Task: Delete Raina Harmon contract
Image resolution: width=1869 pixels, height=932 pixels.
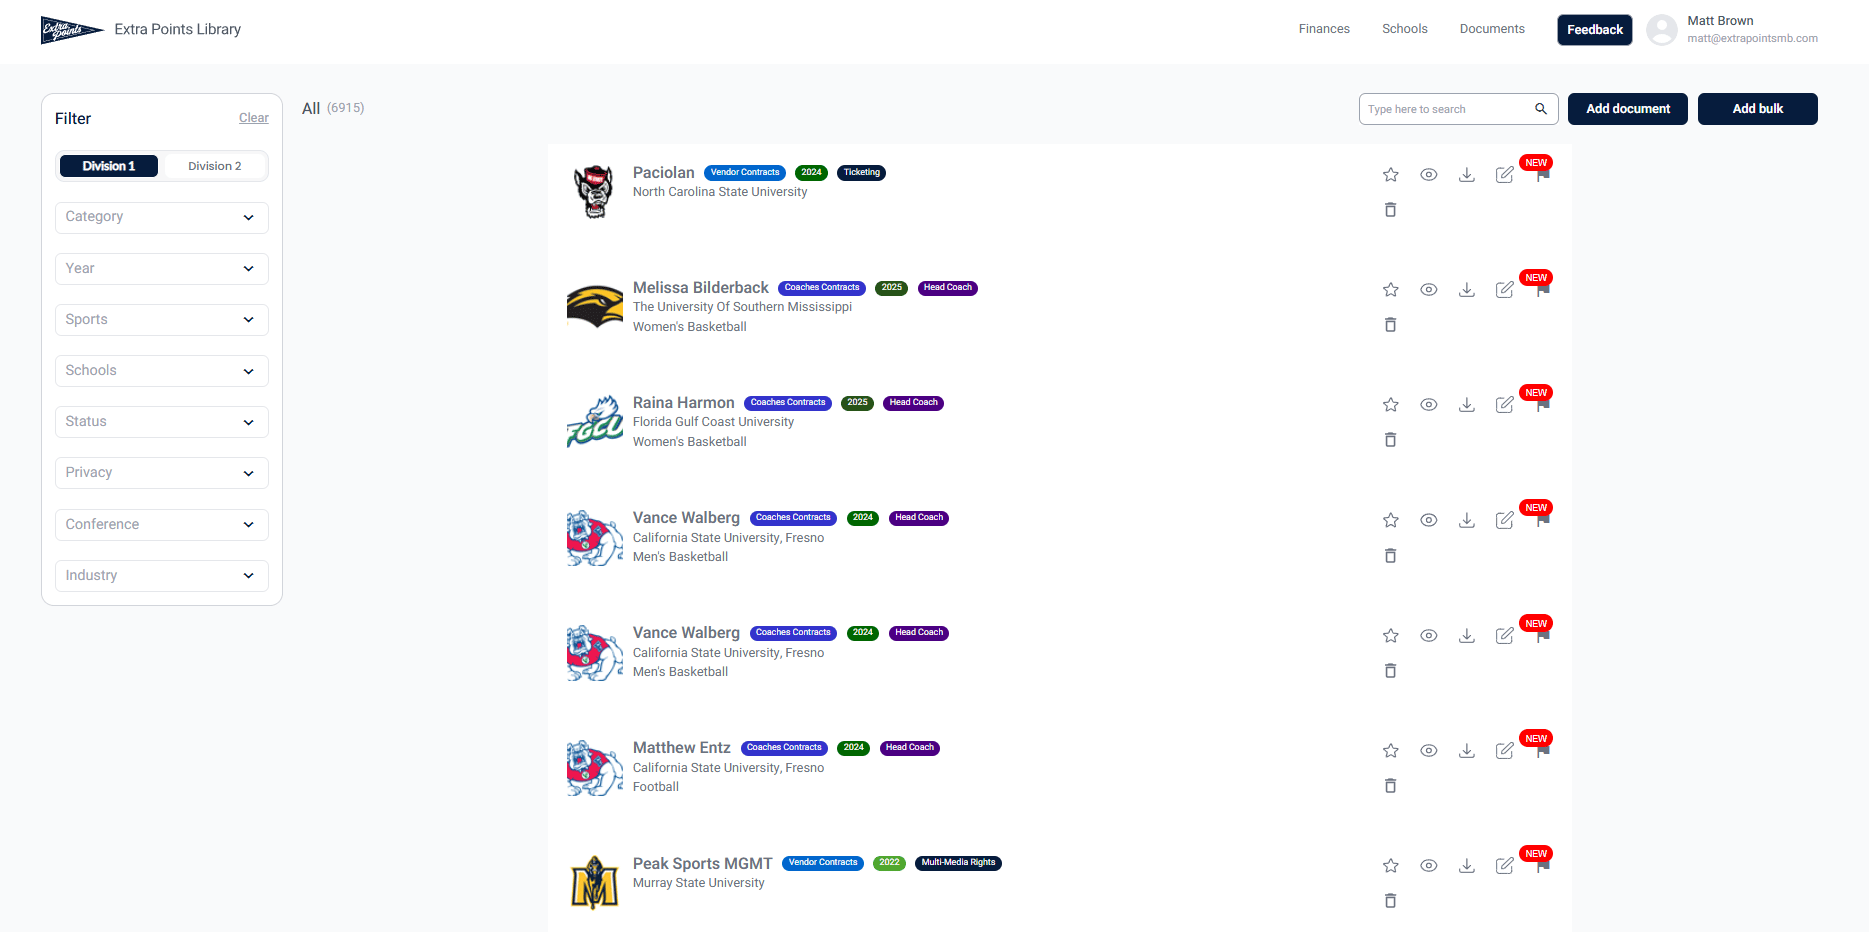Action: point(1390,440)
